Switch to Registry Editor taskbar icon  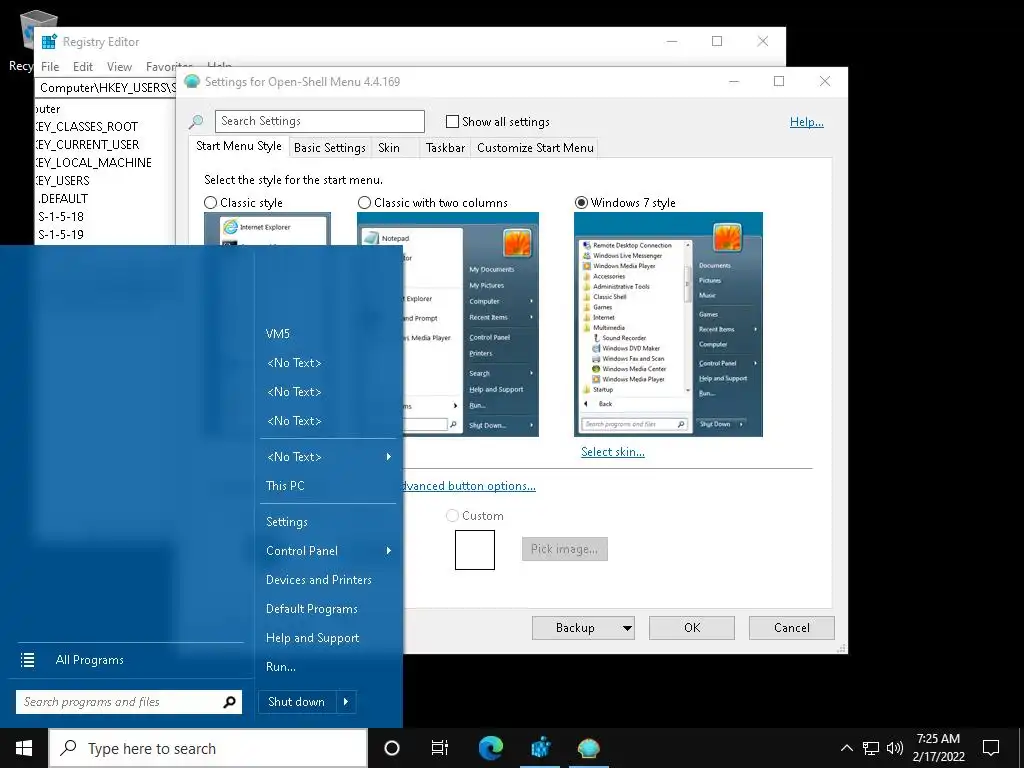(540, 748)
